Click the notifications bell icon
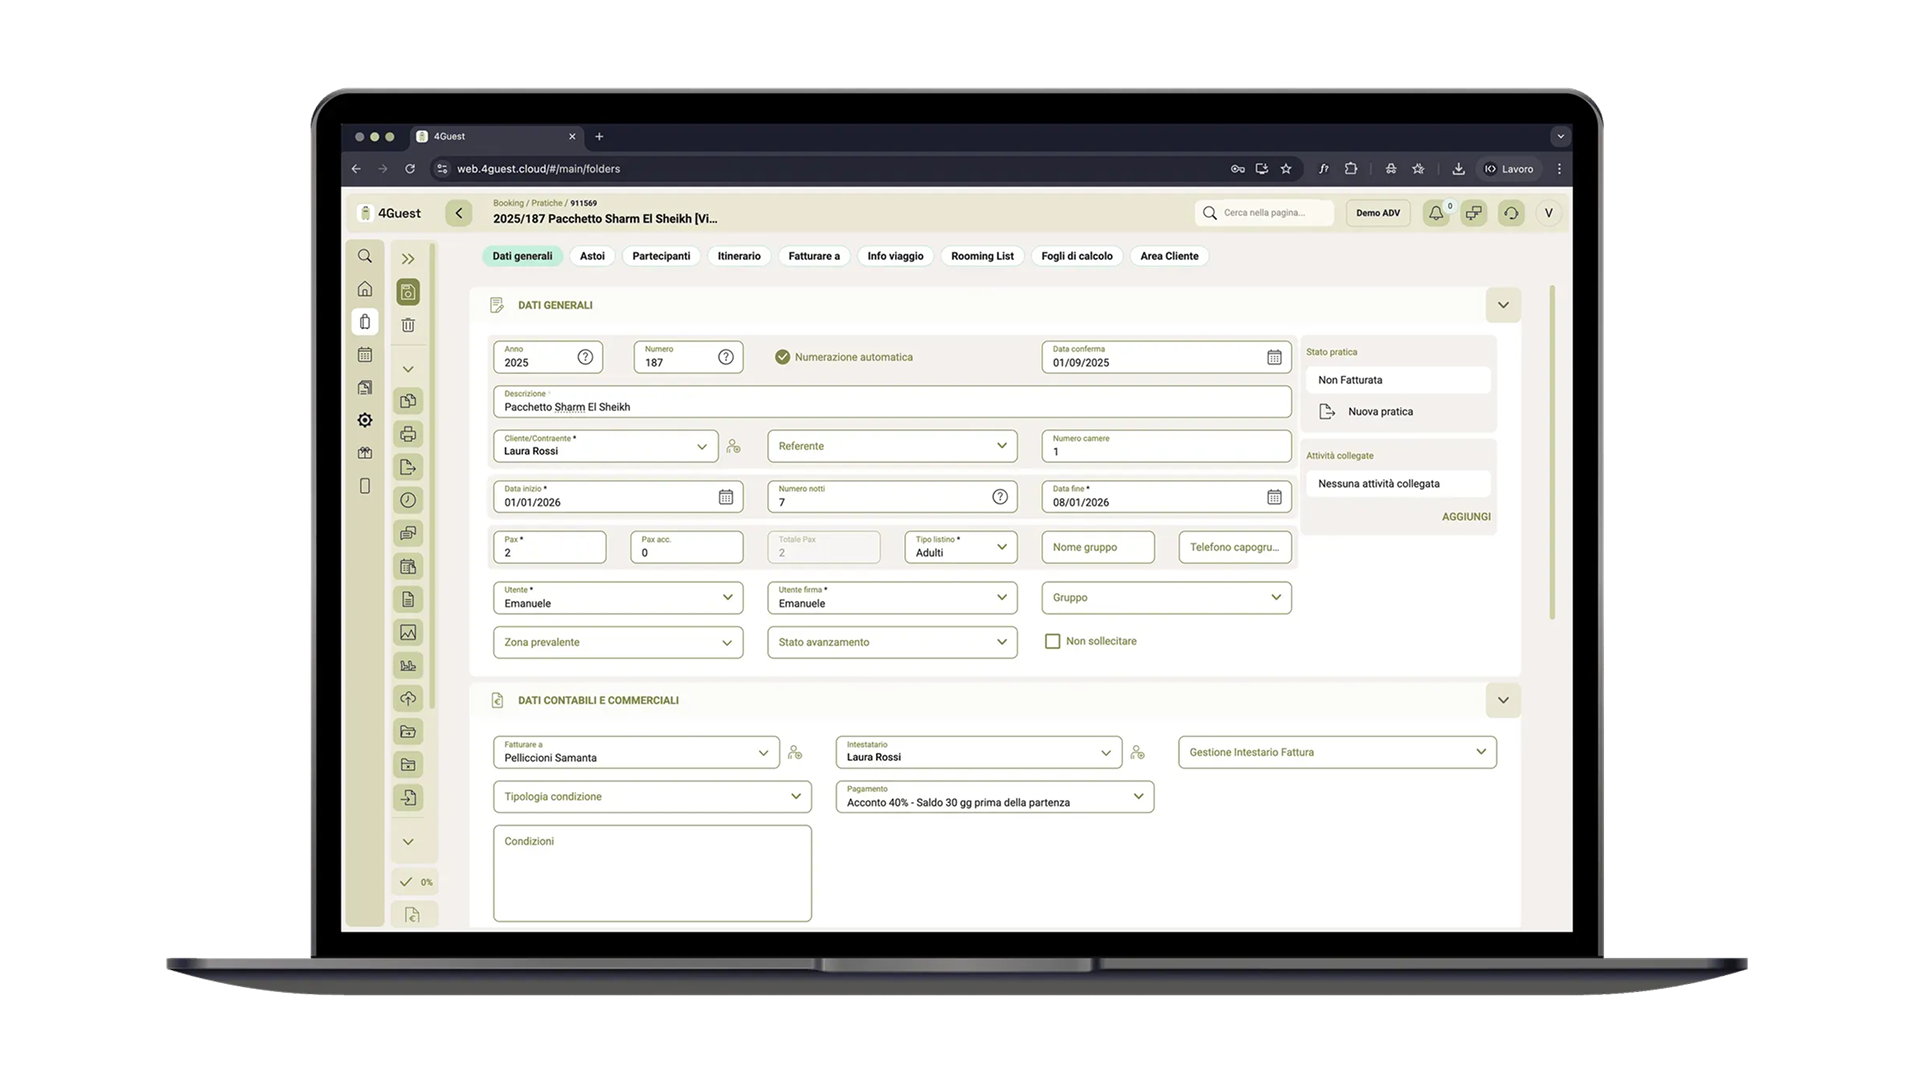Viewport: 1920px width, 1080px height. pos(1436,213)
